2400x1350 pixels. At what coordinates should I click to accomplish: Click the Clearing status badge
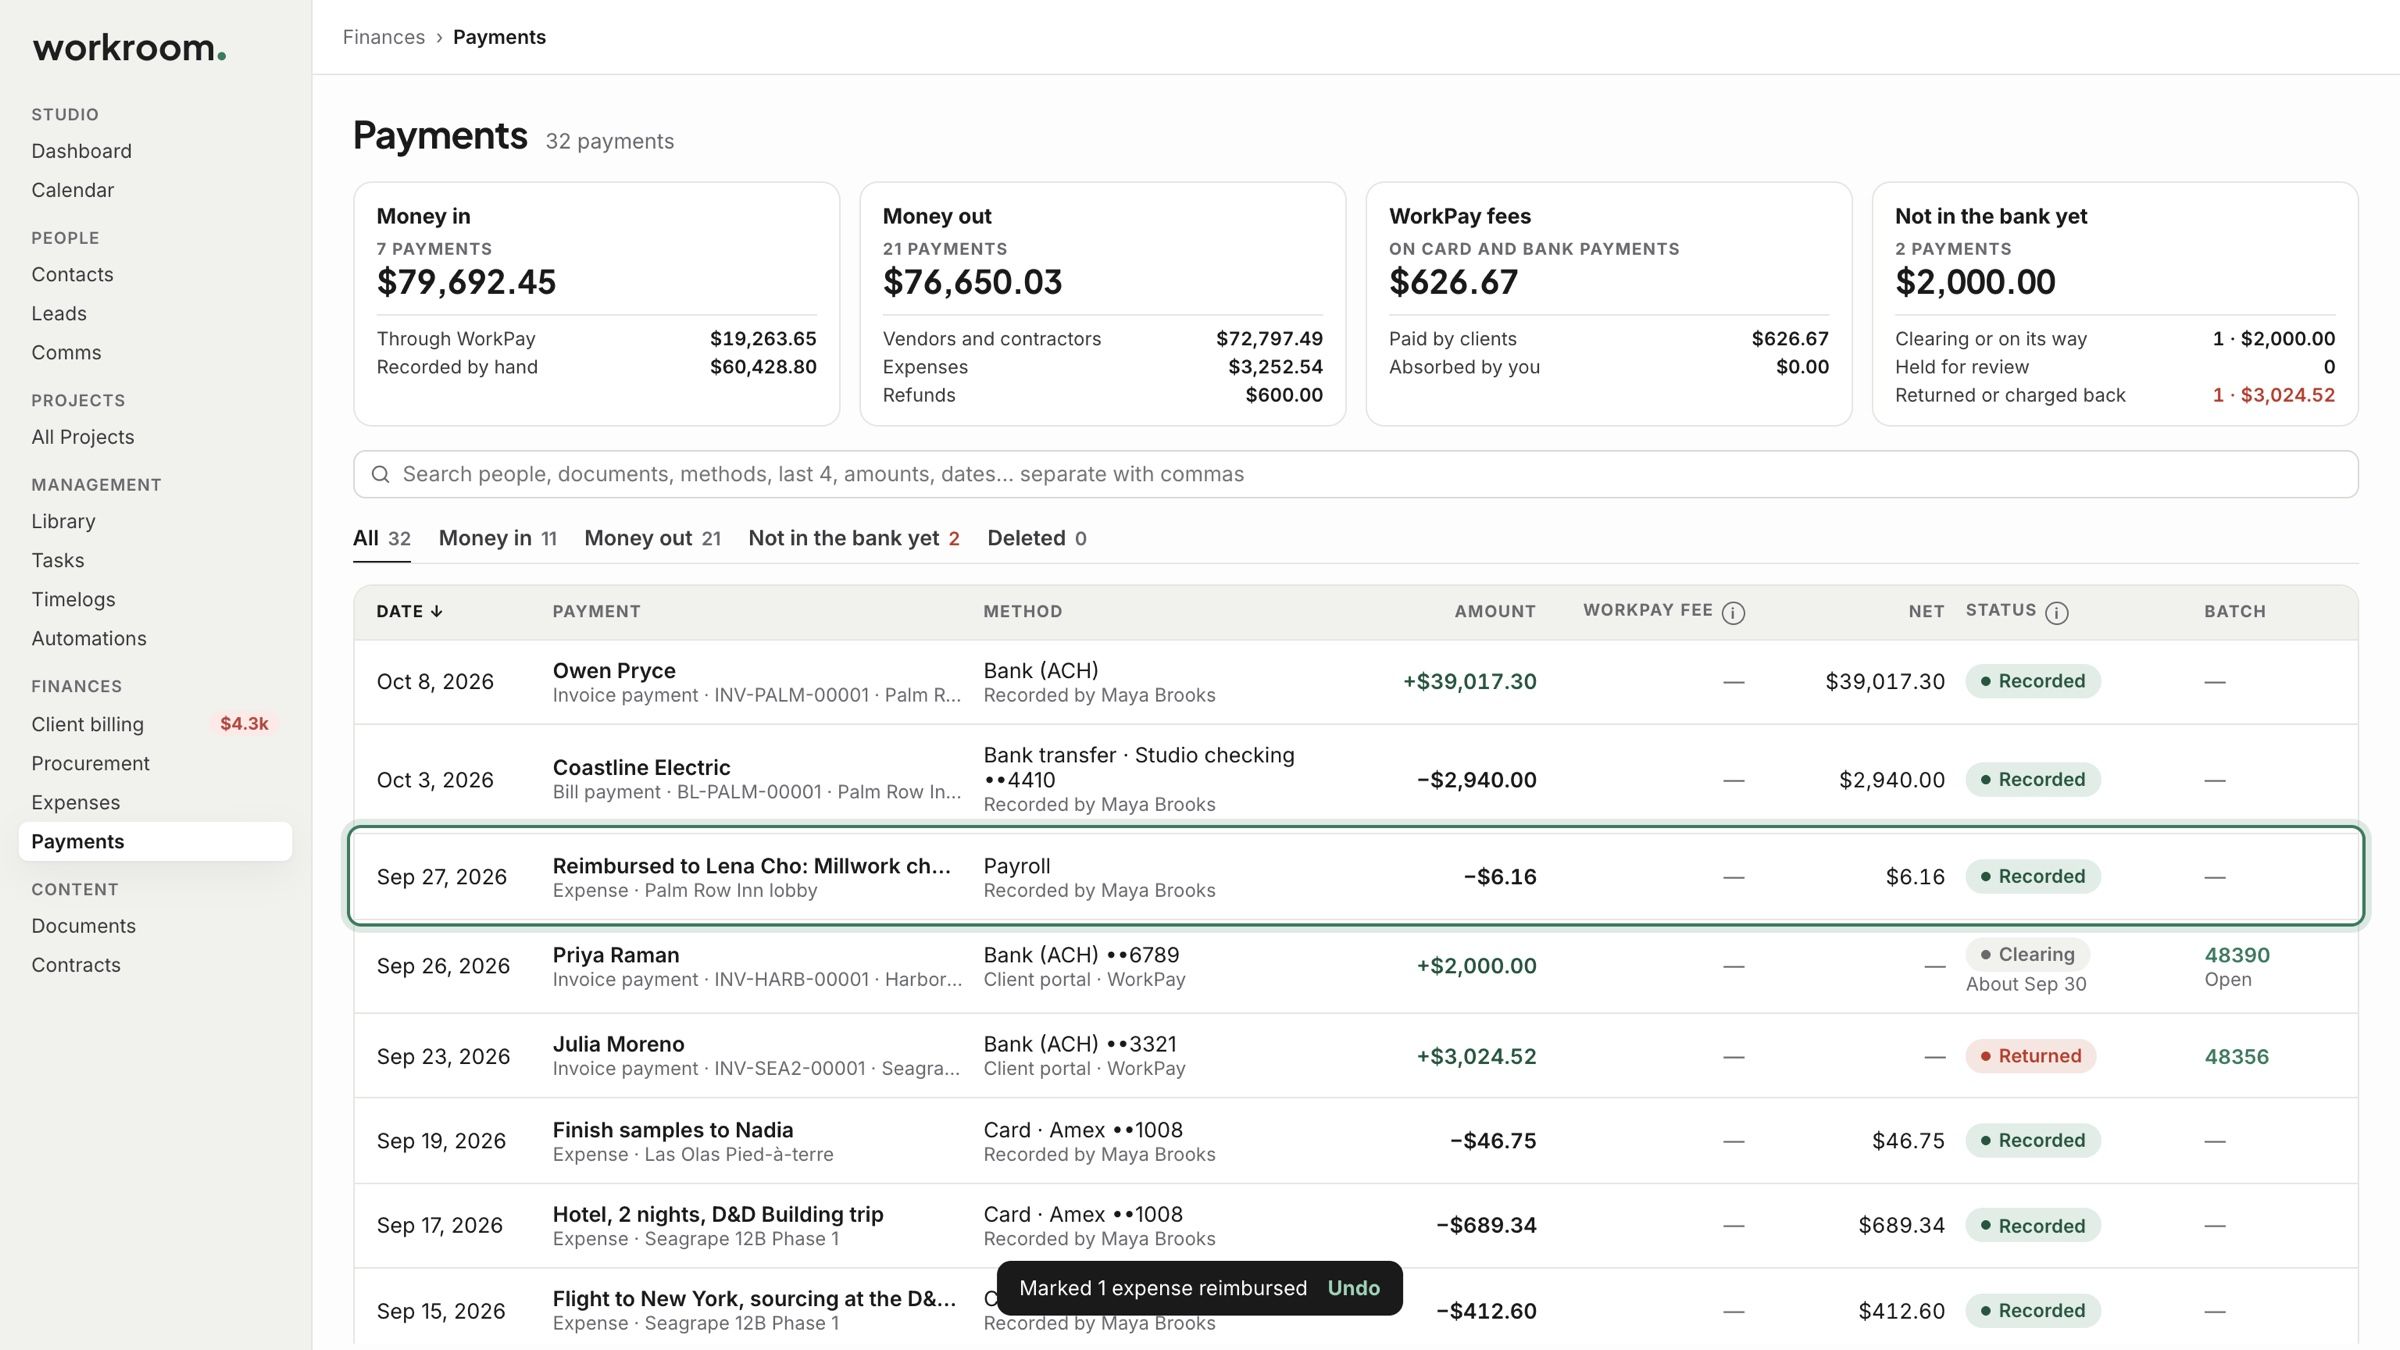point(2027,954)
